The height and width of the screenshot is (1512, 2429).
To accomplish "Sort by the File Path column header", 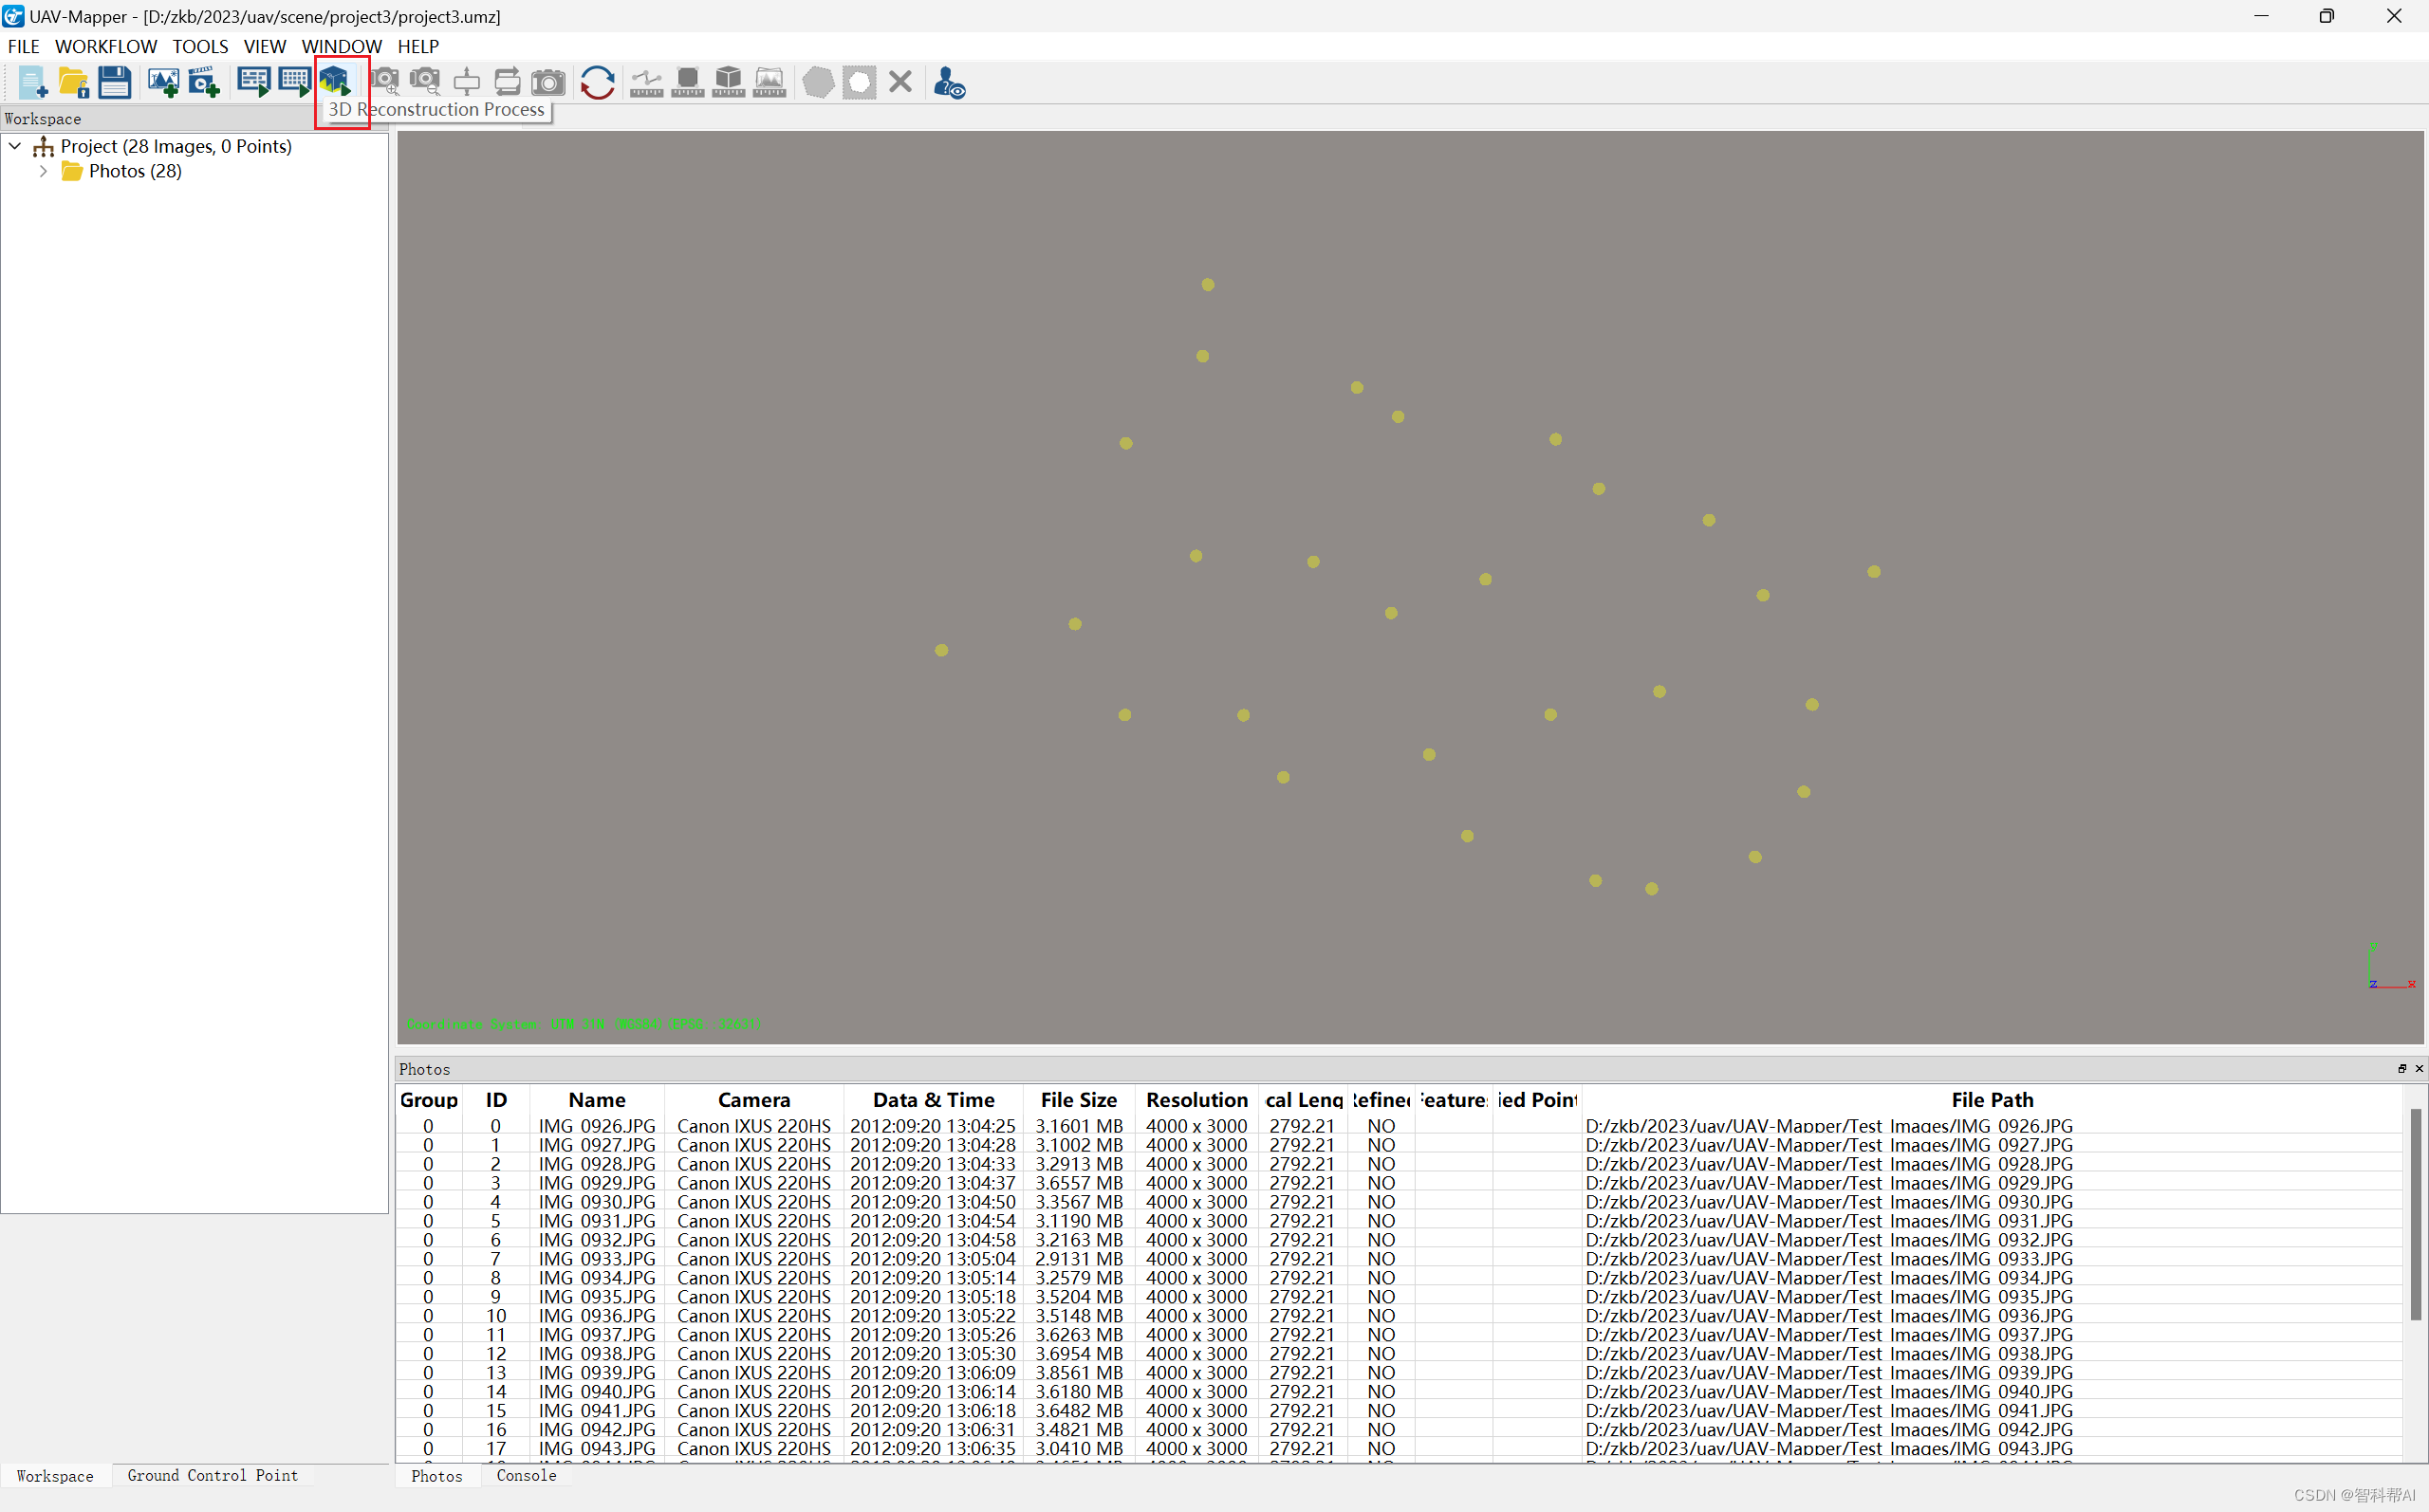I will [1992, 1100].
